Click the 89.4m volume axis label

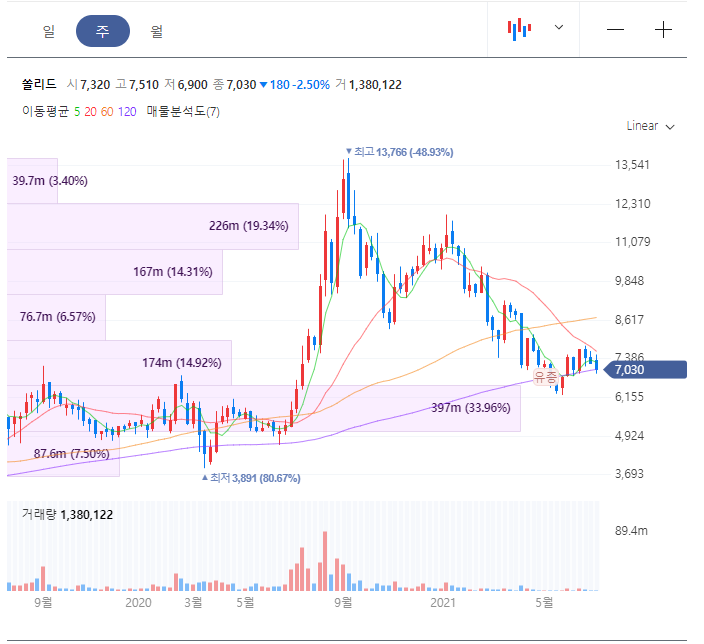pyautogui.click(x=631, y=531)
